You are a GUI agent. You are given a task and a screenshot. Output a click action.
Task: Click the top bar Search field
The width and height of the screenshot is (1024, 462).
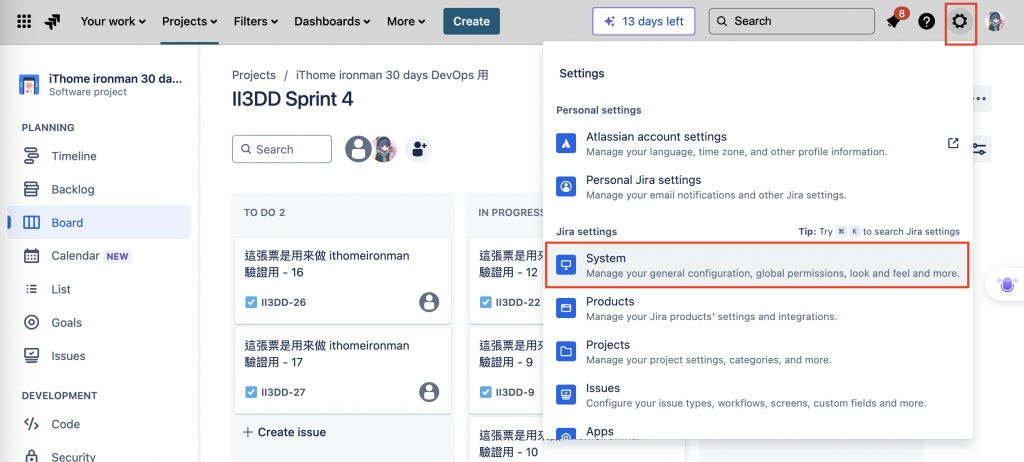792,22
